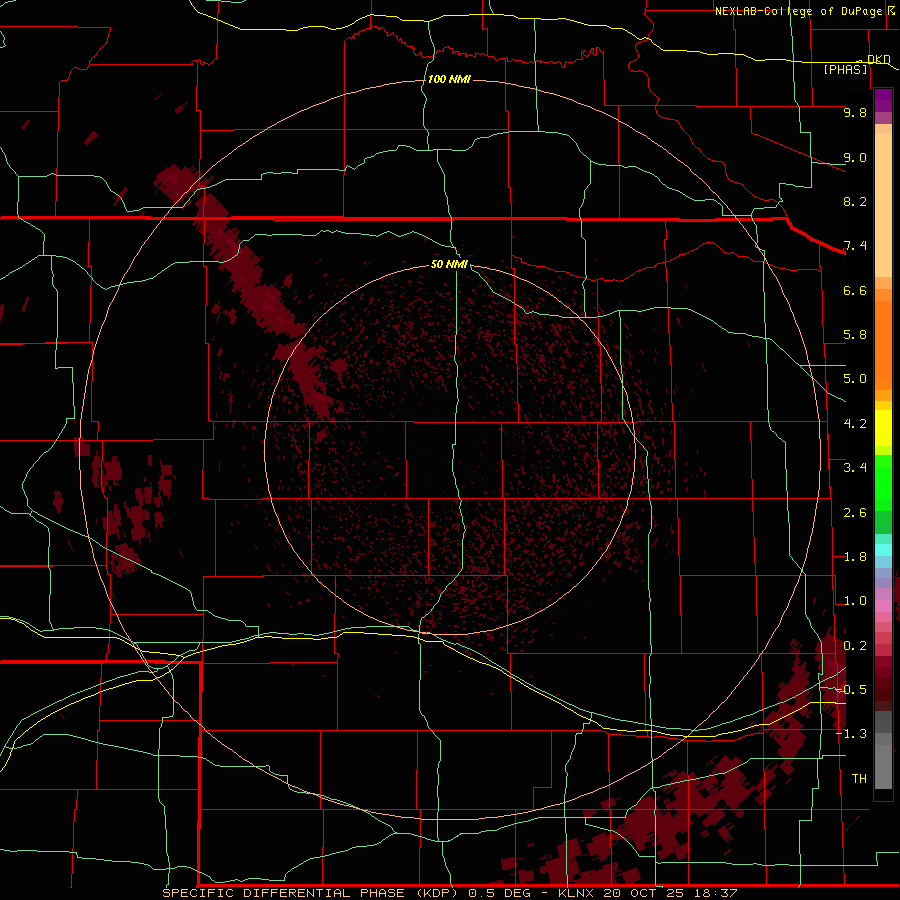Click the SPECIFIC DIFFERENTIAL PHASE title text
900x900 pixels.
click(285, 893)
